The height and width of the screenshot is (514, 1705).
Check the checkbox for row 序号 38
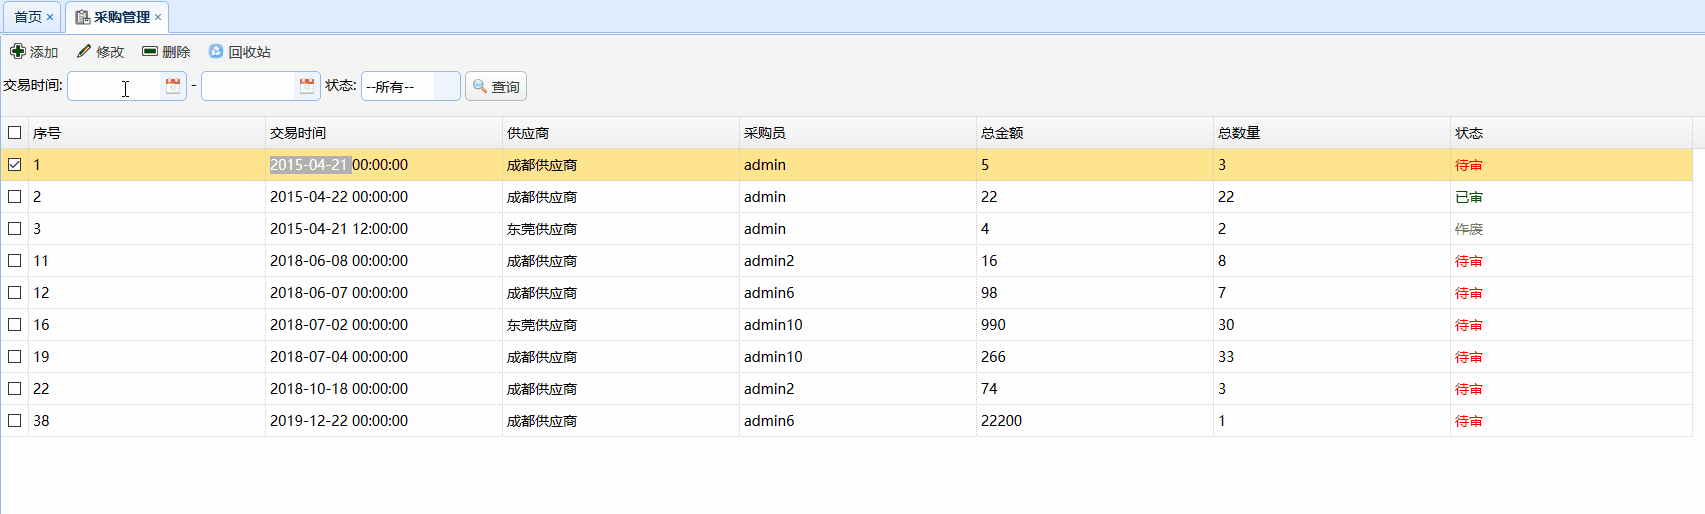(15, 420)
